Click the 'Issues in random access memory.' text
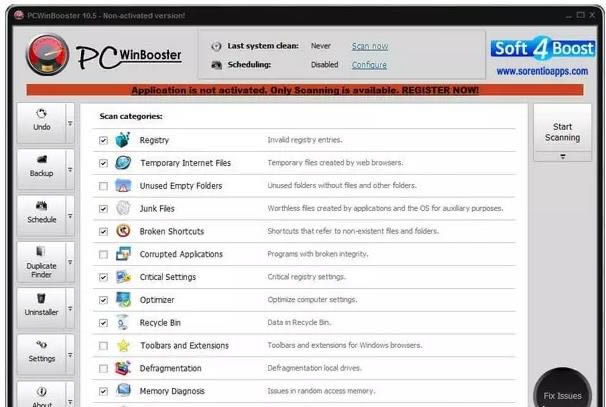 tap(321, 391)
